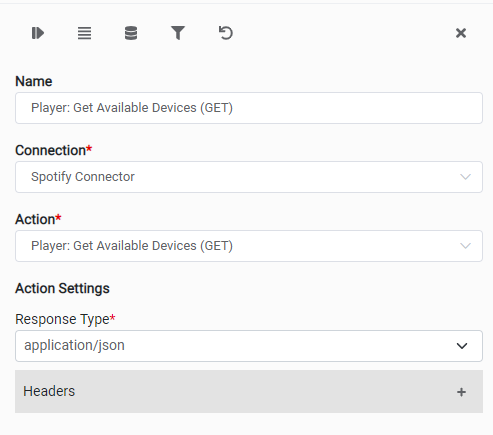Click into the Name text field
The width and height of the screenshot is (493, 435).
249,108
